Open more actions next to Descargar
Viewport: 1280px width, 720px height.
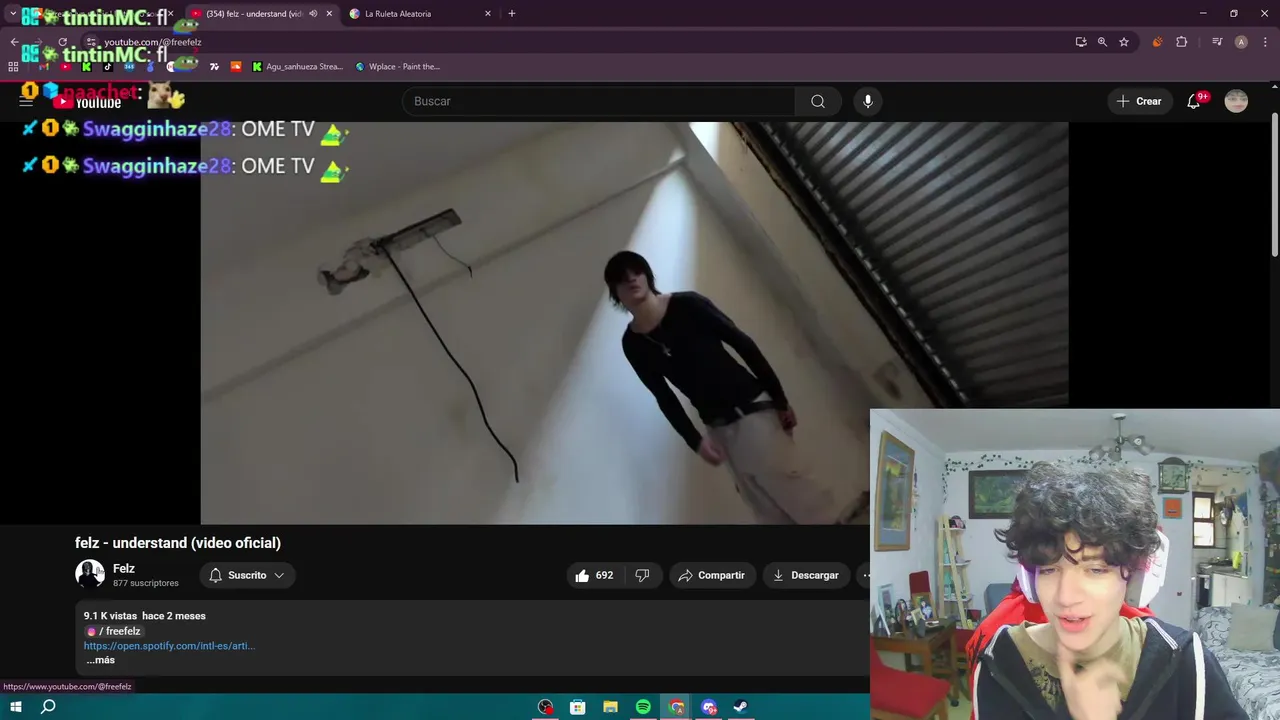pos(866,575)
